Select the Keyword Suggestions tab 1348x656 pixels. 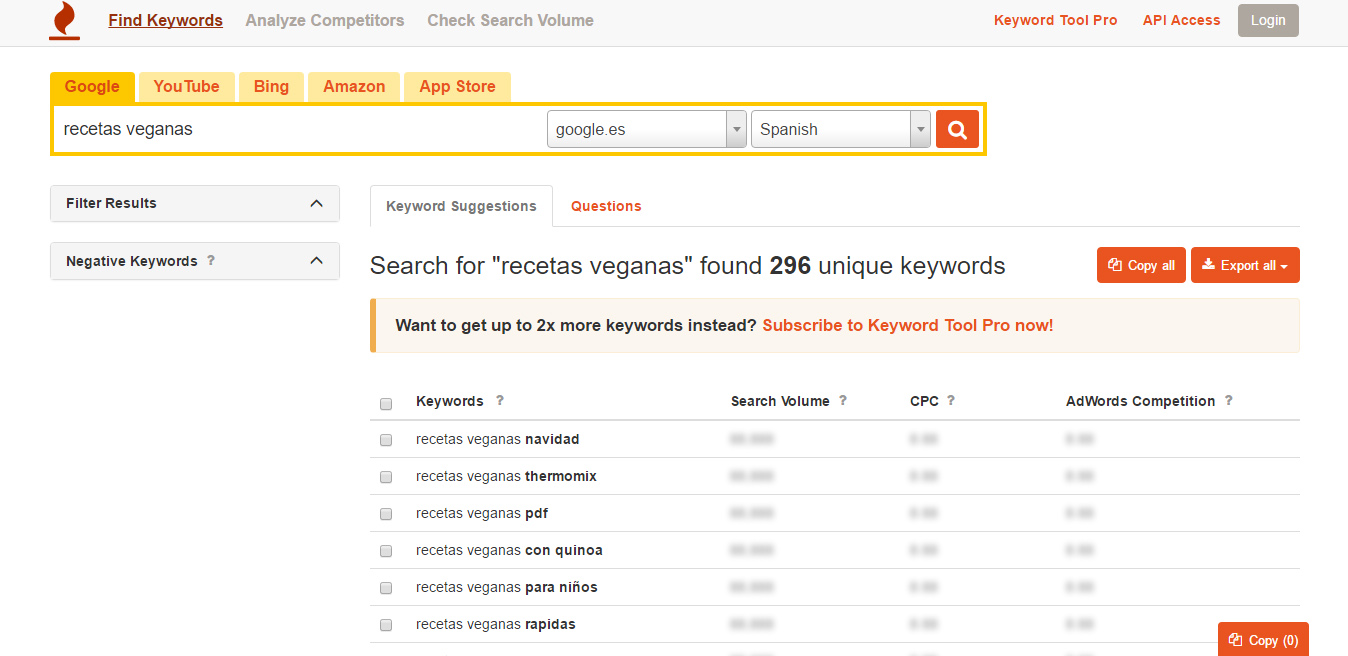click(x=461, y=206)
